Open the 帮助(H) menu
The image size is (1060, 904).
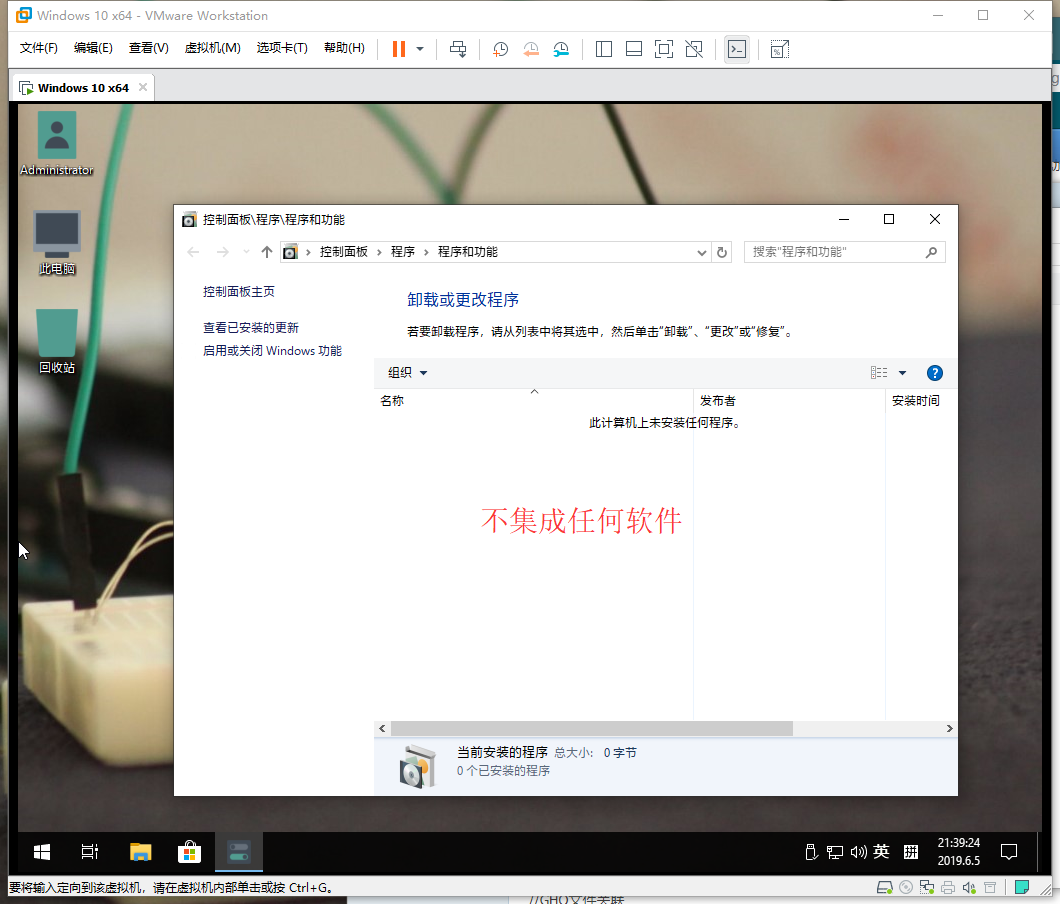[x=344, y=48]
